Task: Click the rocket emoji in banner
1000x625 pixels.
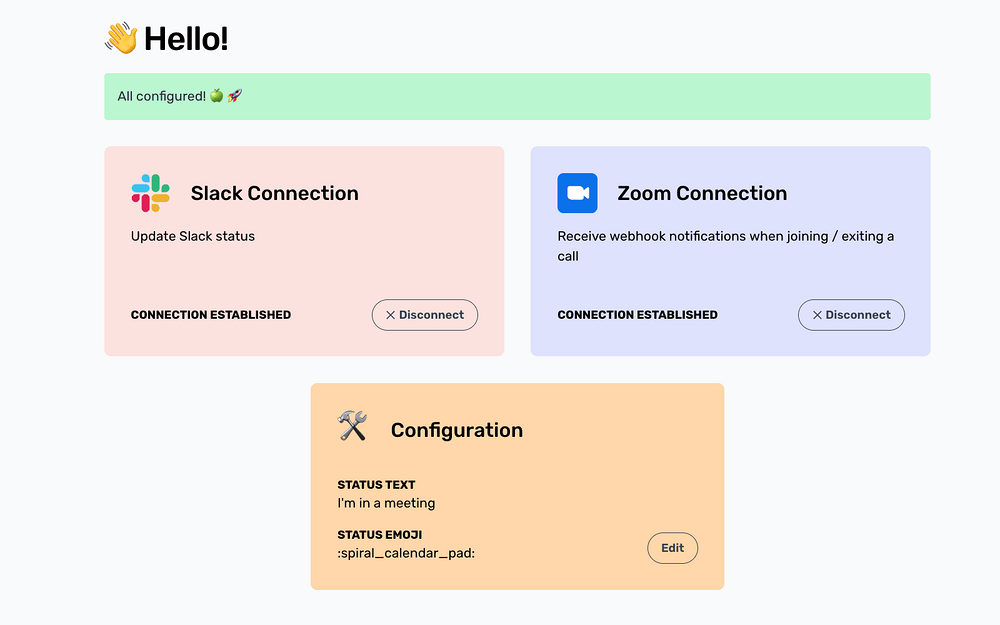Action: tap(235, 96)
